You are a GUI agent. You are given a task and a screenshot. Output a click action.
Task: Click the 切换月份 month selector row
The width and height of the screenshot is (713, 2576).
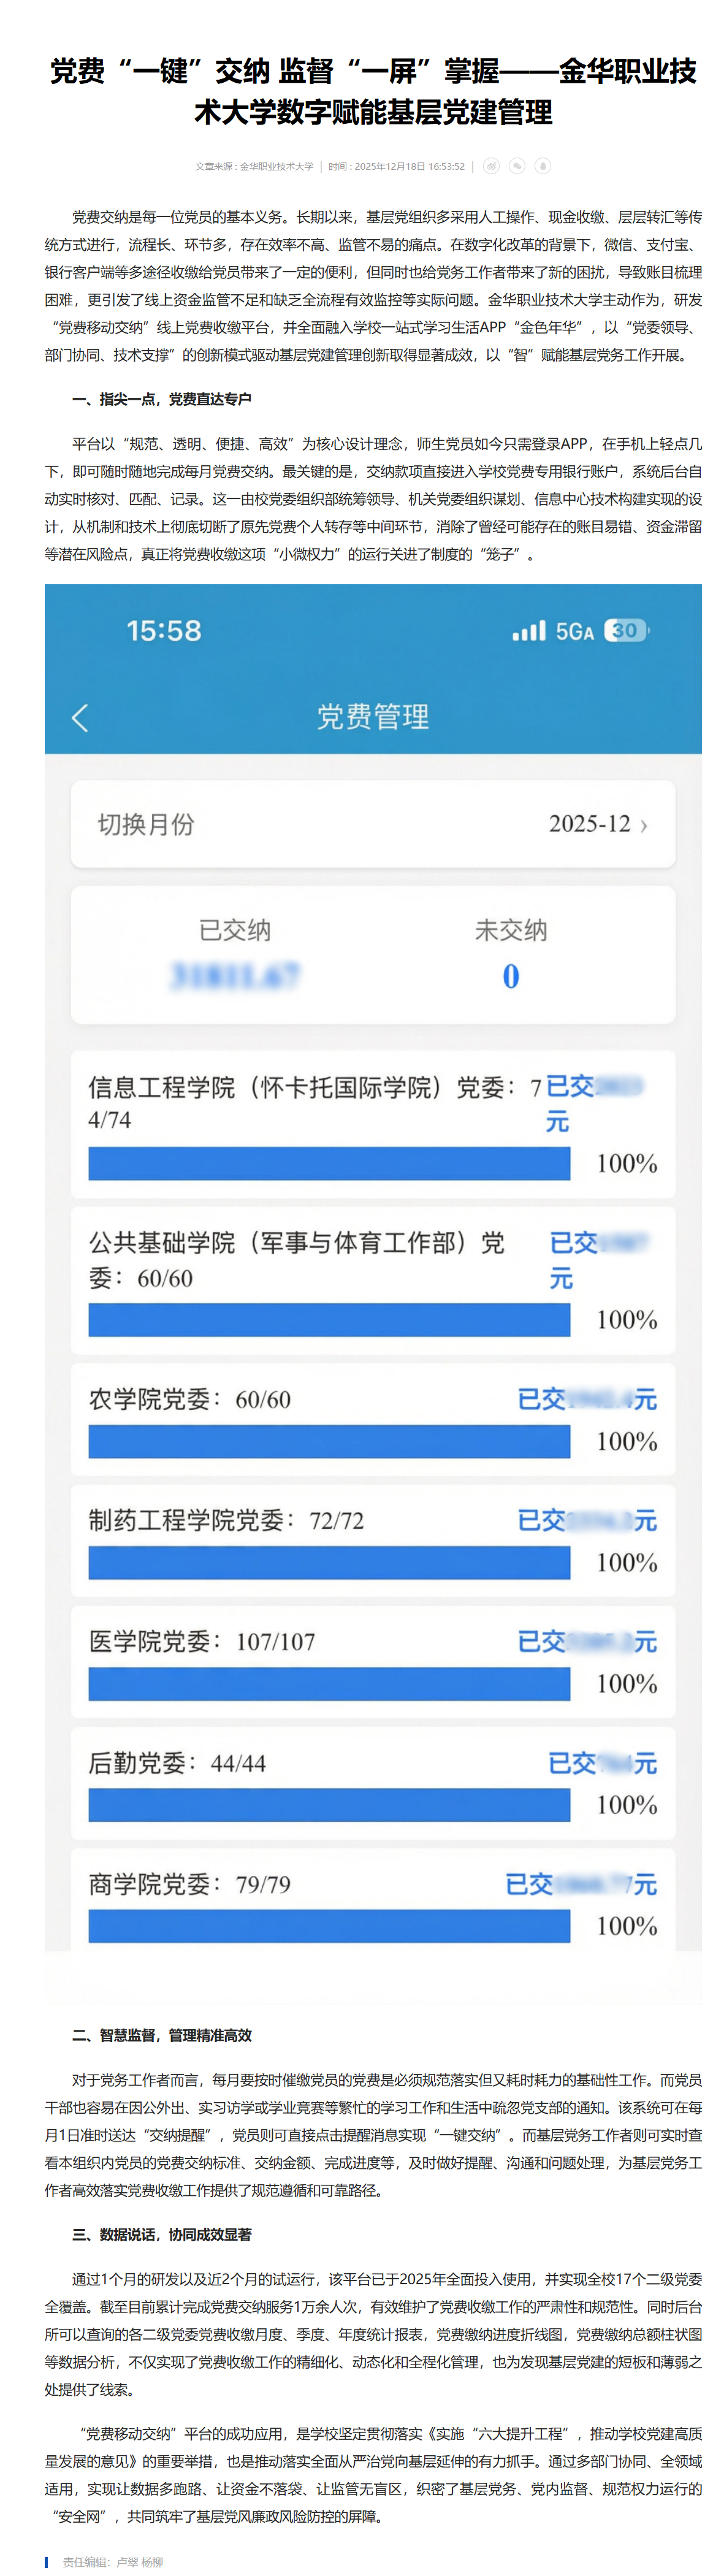pyautogui.click(x=372, y=824)
